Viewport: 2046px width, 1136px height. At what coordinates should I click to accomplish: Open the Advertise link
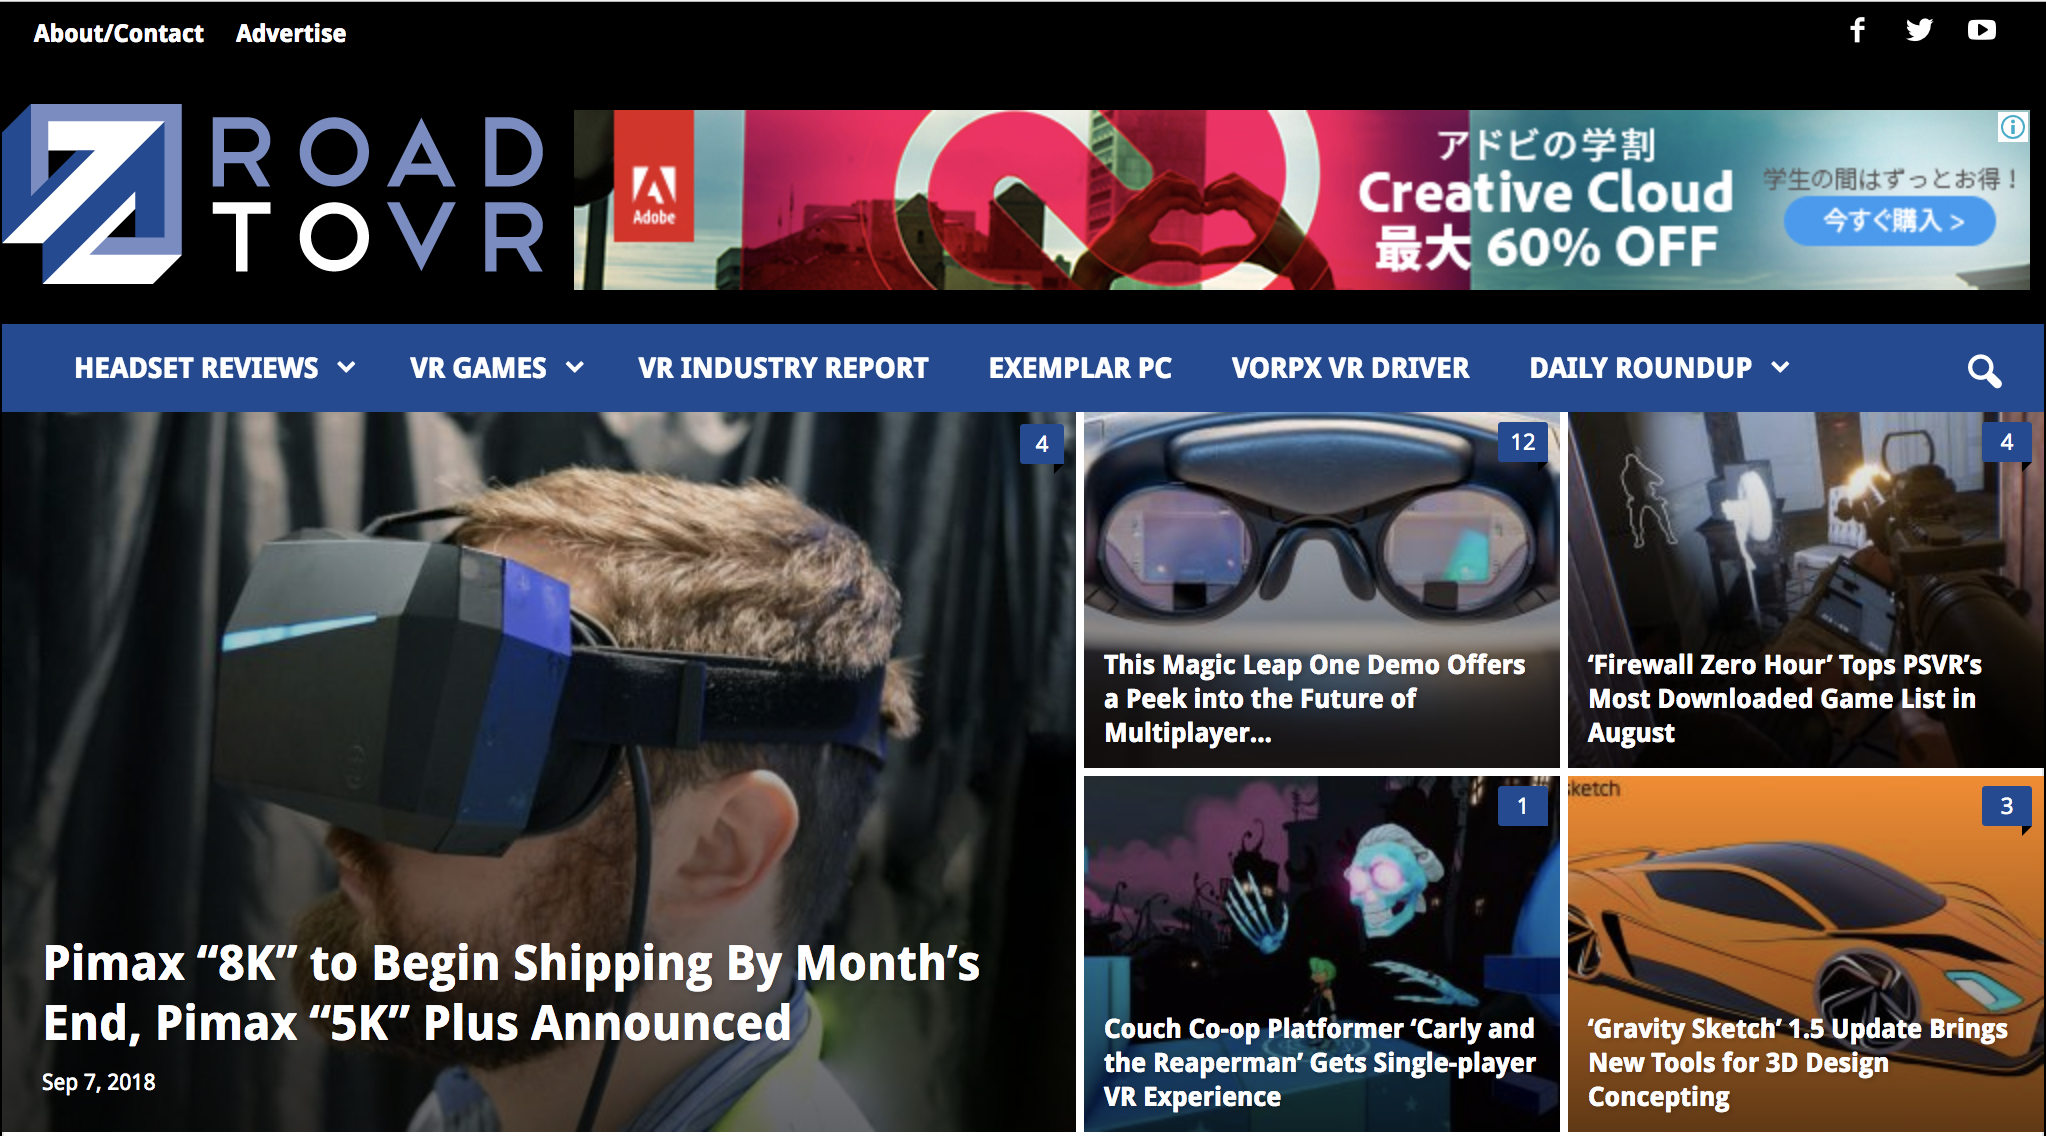coord(291,33)
